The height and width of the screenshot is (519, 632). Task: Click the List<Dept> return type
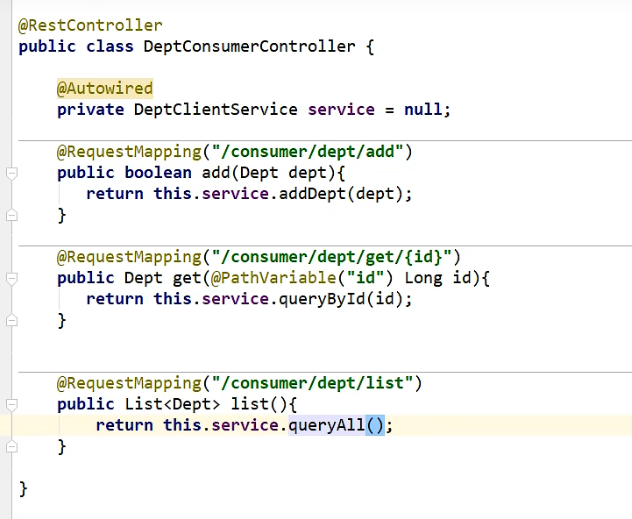click(173, 404)
